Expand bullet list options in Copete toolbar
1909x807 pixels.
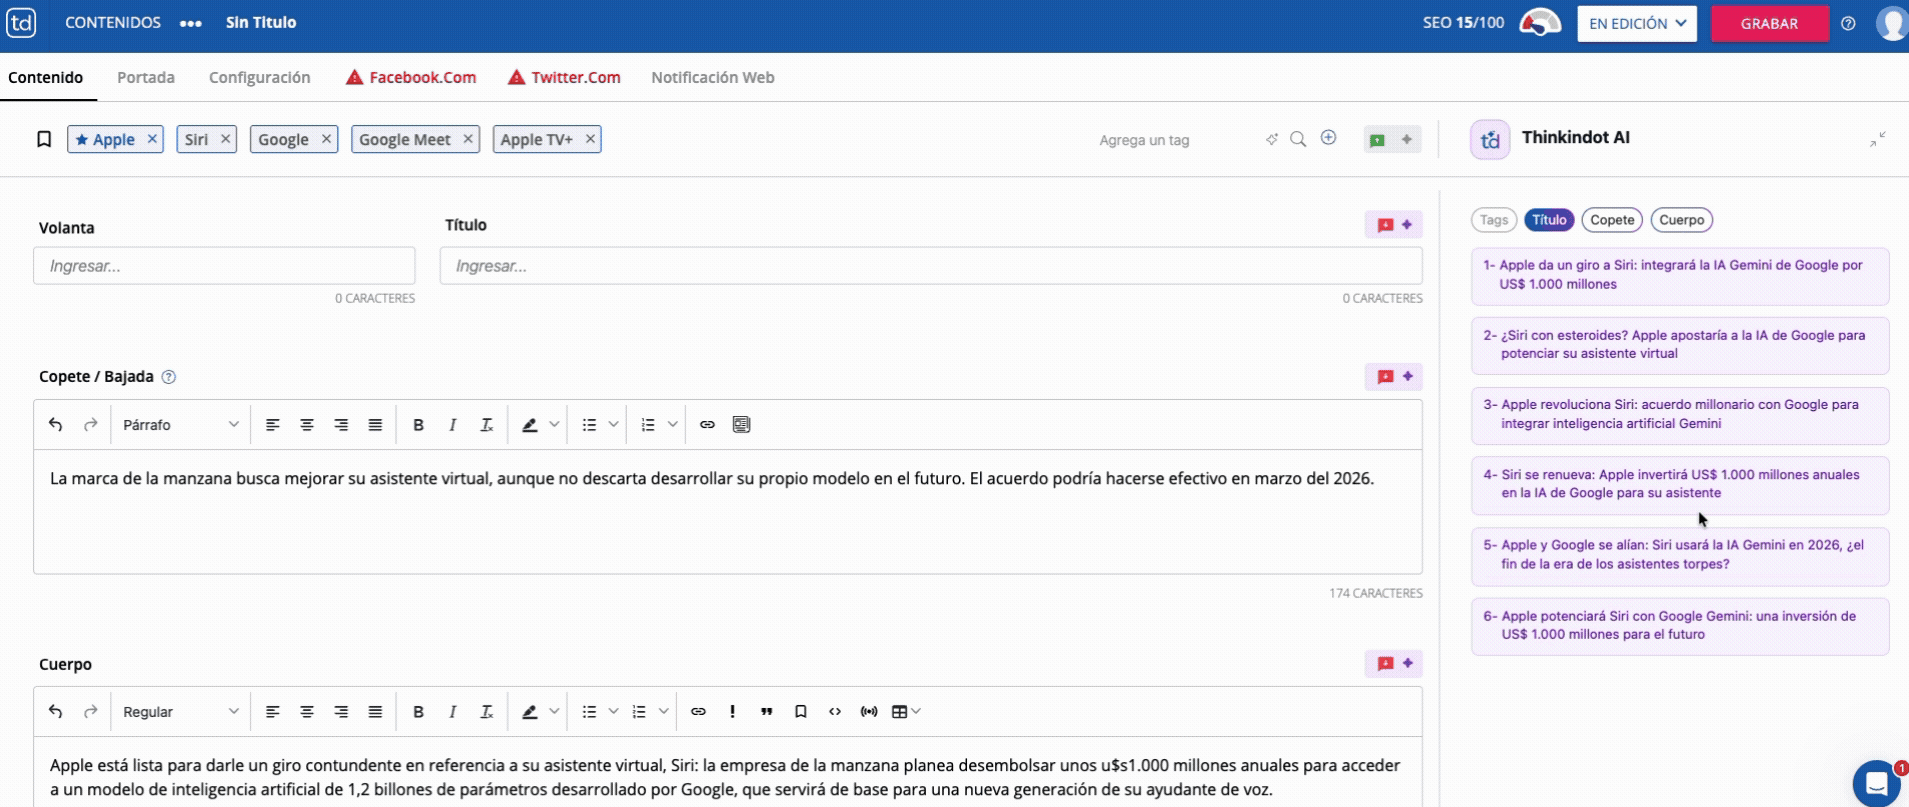point(614,425)
